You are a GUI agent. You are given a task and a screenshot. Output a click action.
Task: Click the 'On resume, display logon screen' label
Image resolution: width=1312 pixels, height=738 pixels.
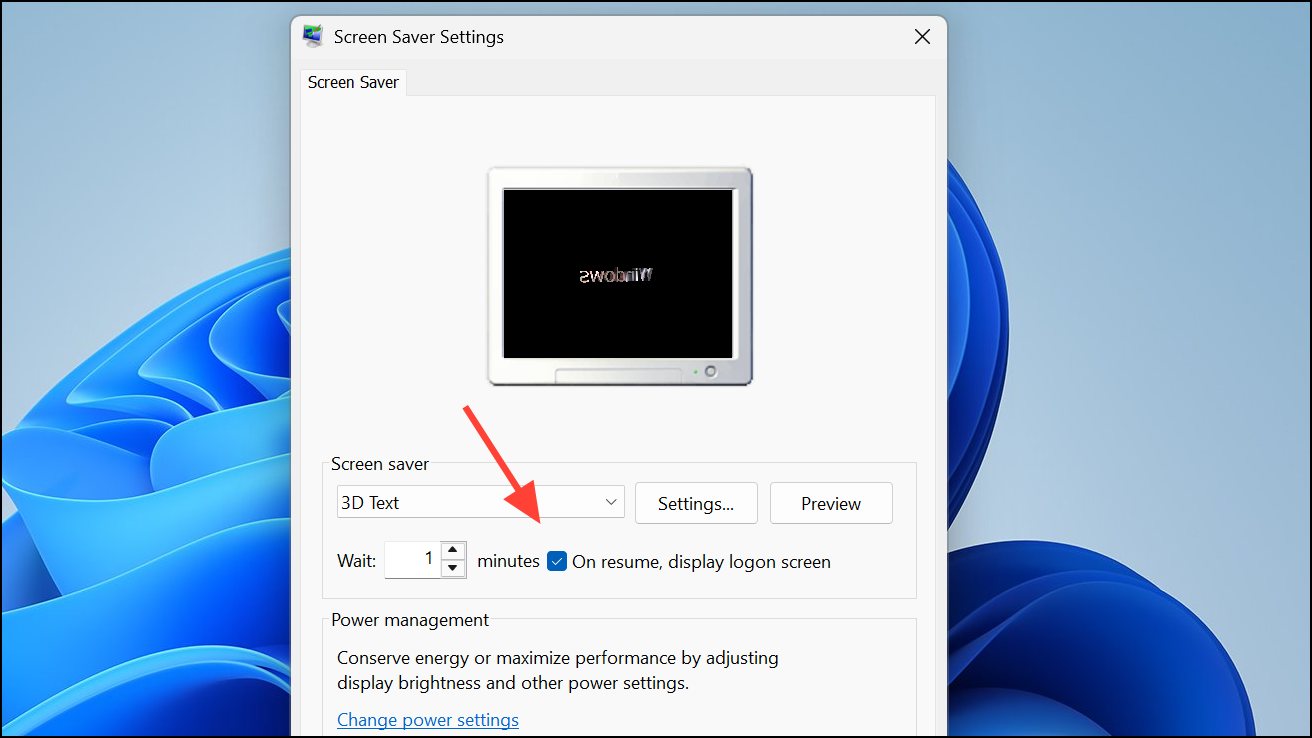pyautogui.click(x=701, y=562)
